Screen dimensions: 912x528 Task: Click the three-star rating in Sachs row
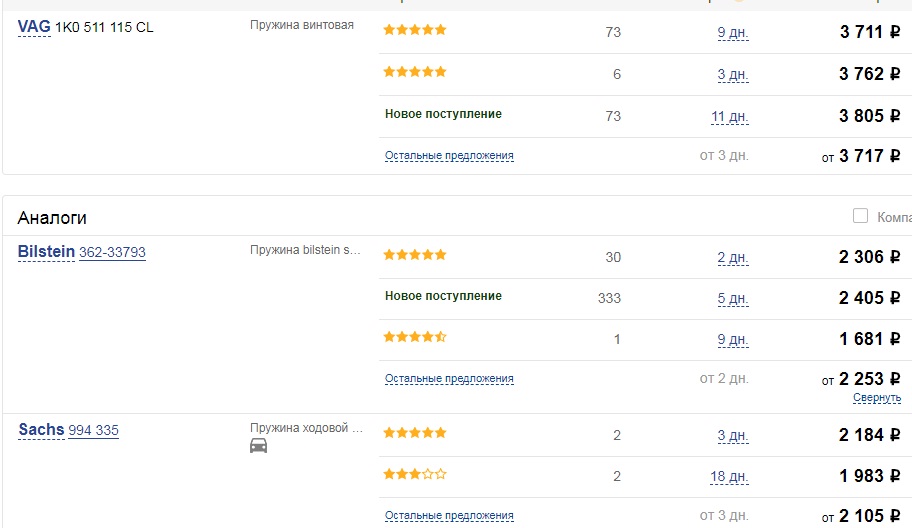click(415, 474)
